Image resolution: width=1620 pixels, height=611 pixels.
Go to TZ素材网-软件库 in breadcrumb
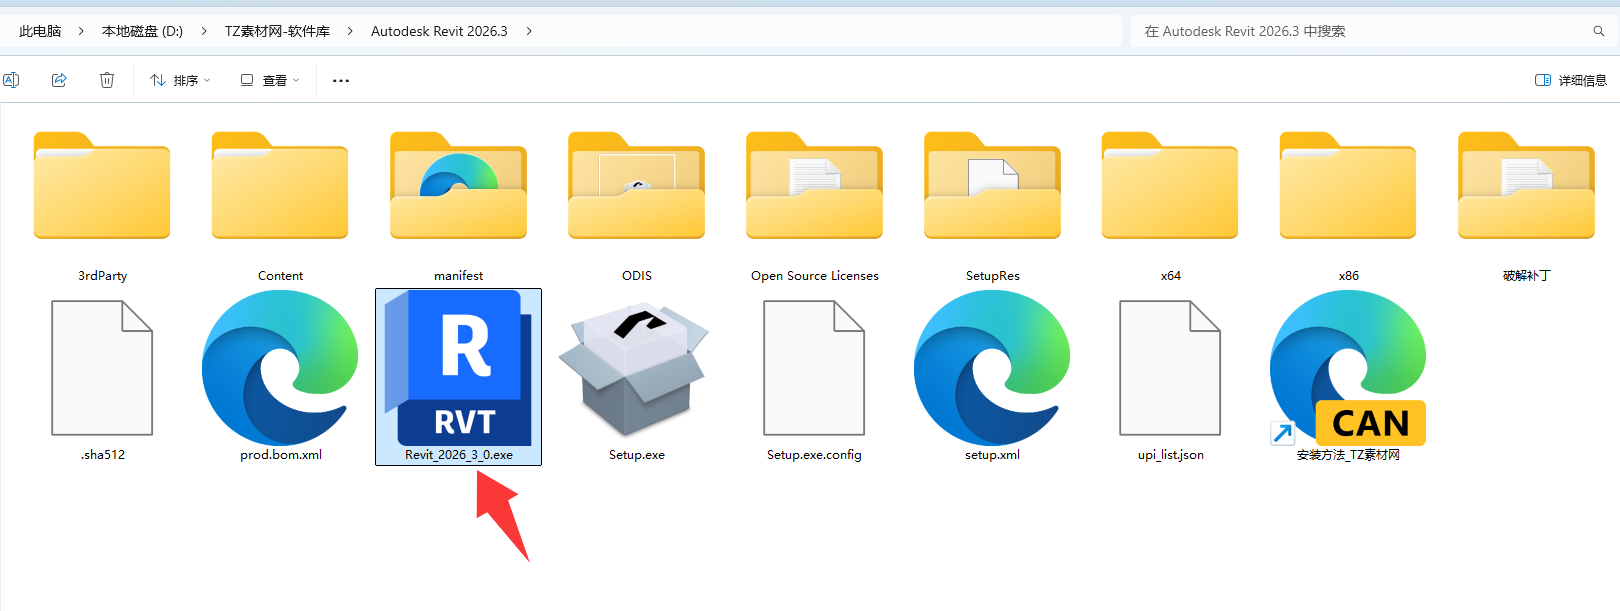pos(277,31)
